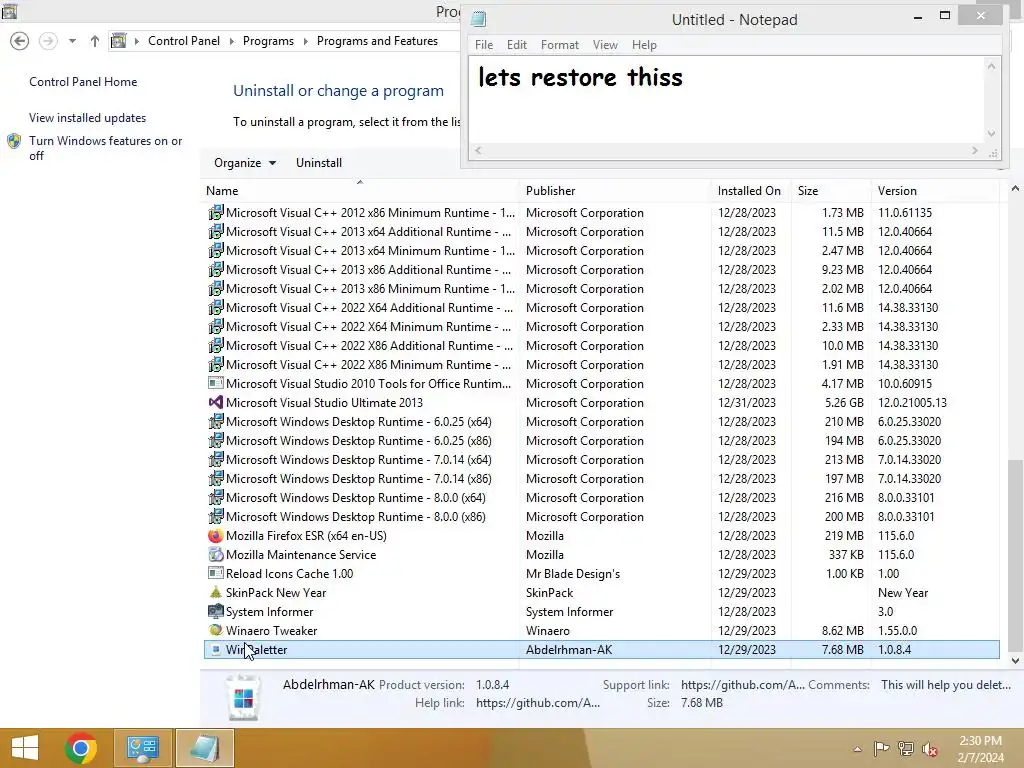Click Notepad vertical scrollbar up arrow
Viewport: 1024px width, 768px height.
(991, 66)
